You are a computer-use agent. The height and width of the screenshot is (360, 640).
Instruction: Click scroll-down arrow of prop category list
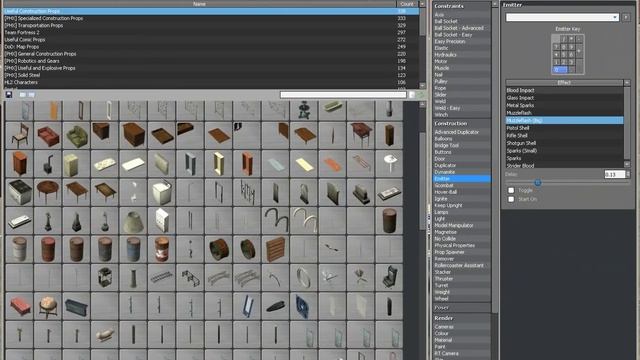coord(422,86)
